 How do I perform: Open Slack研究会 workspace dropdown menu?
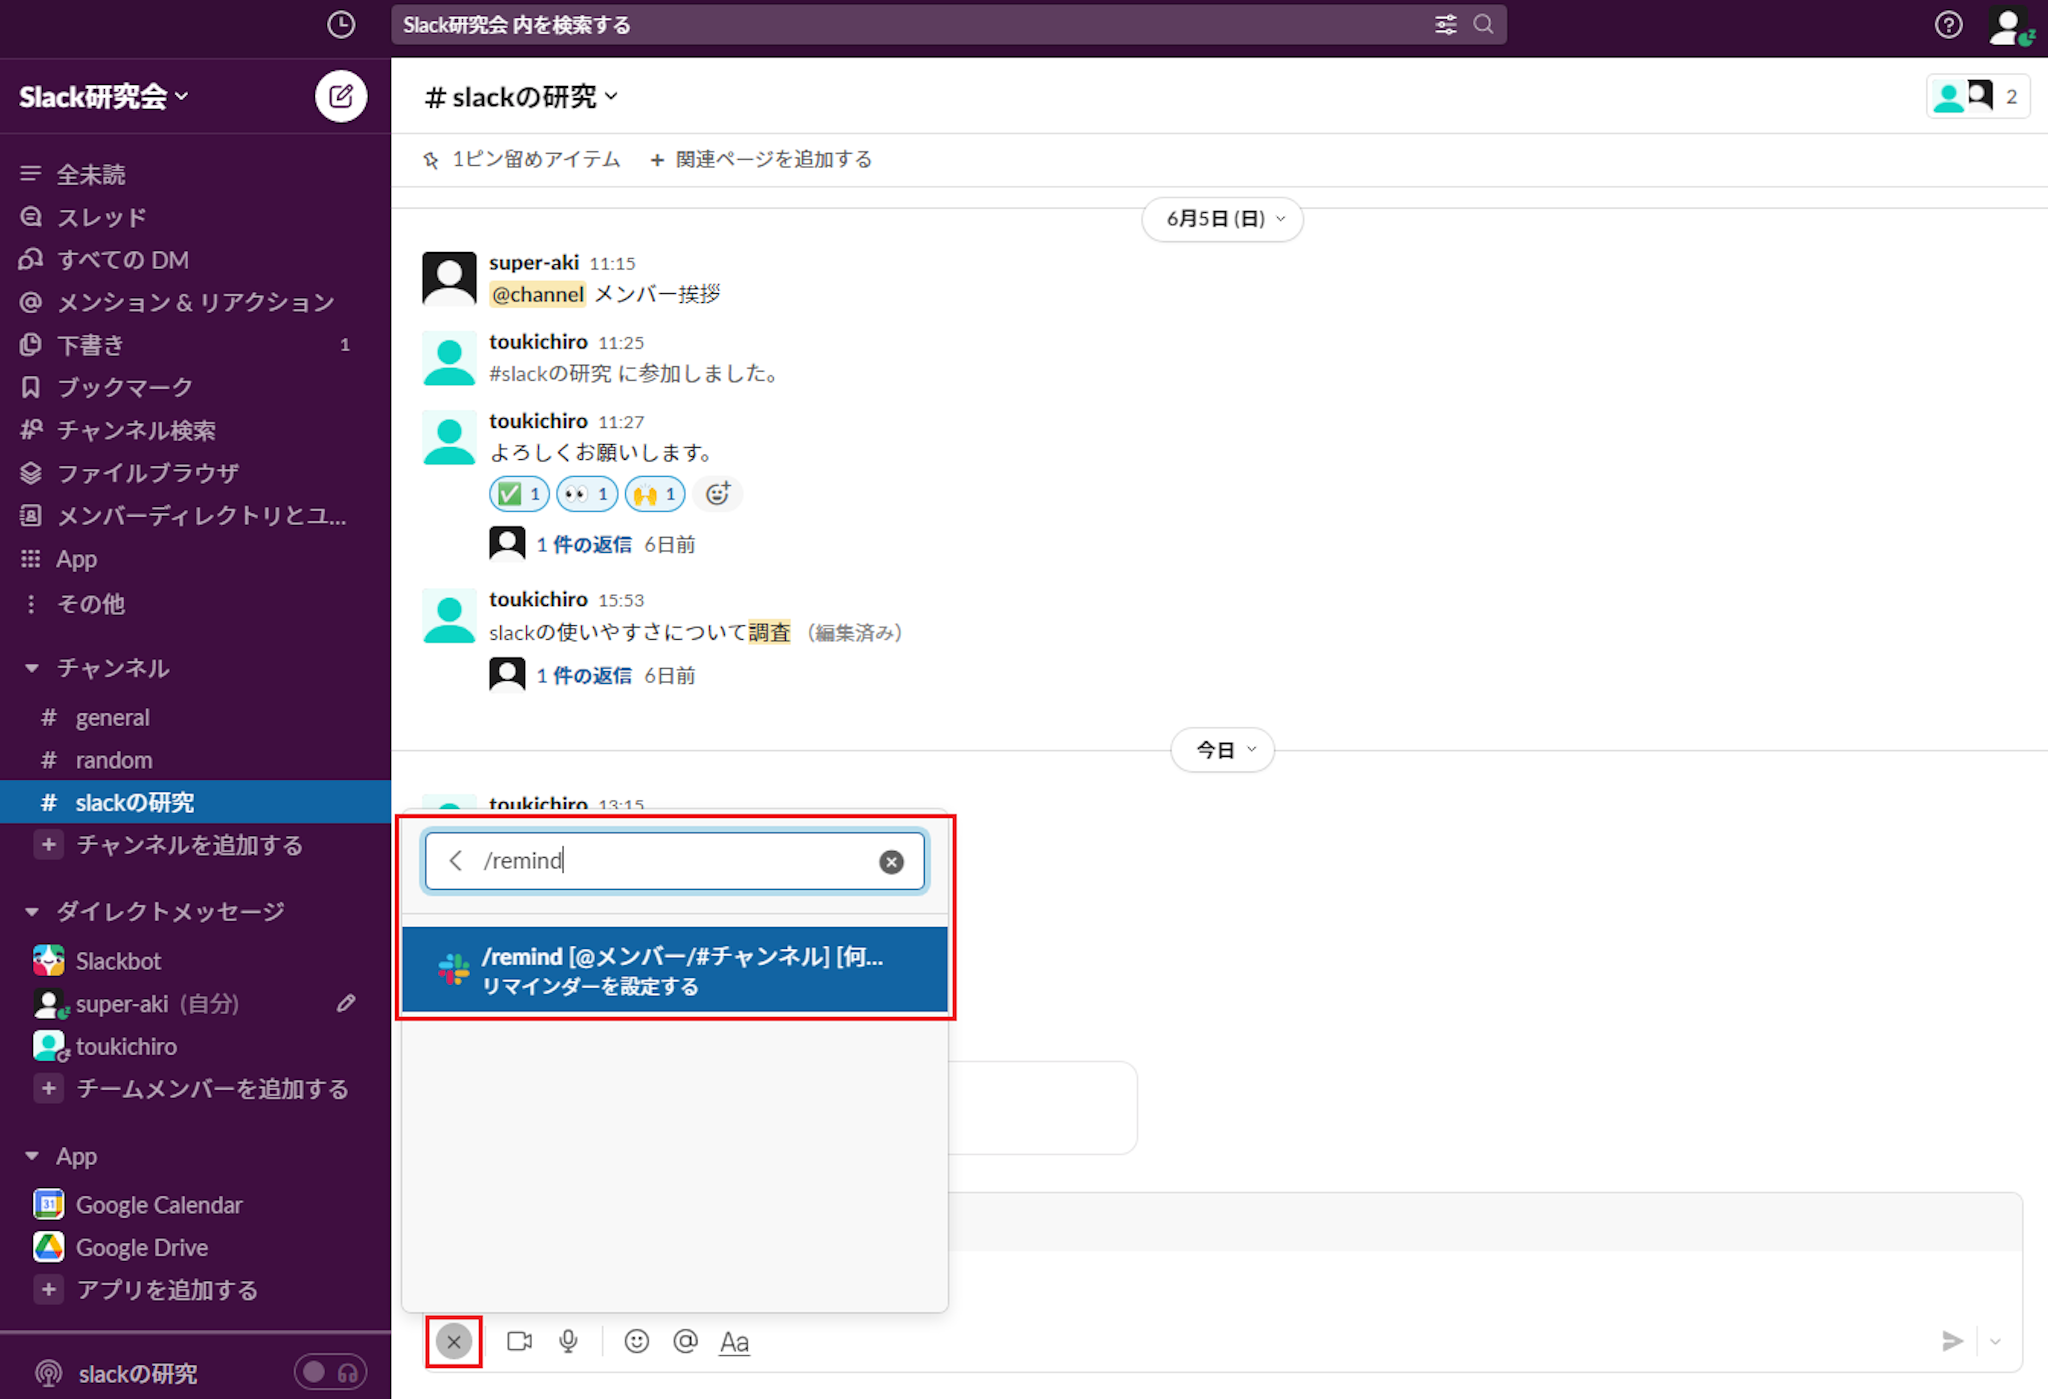pyautogui.click(x=104, y=96)
